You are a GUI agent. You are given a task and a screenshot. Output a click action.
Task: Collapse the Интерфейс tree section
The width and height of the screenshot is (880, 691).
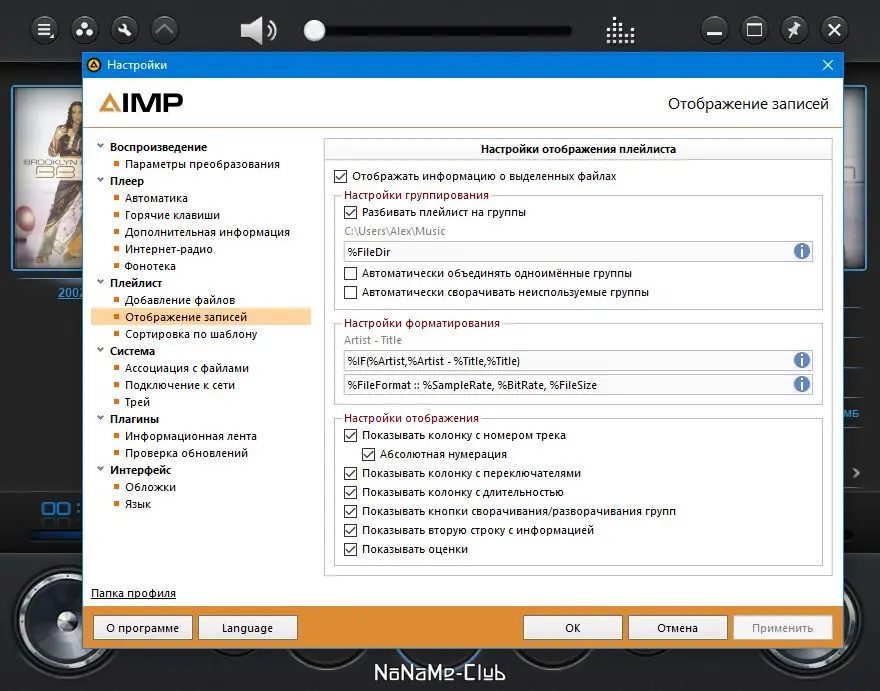100,469
